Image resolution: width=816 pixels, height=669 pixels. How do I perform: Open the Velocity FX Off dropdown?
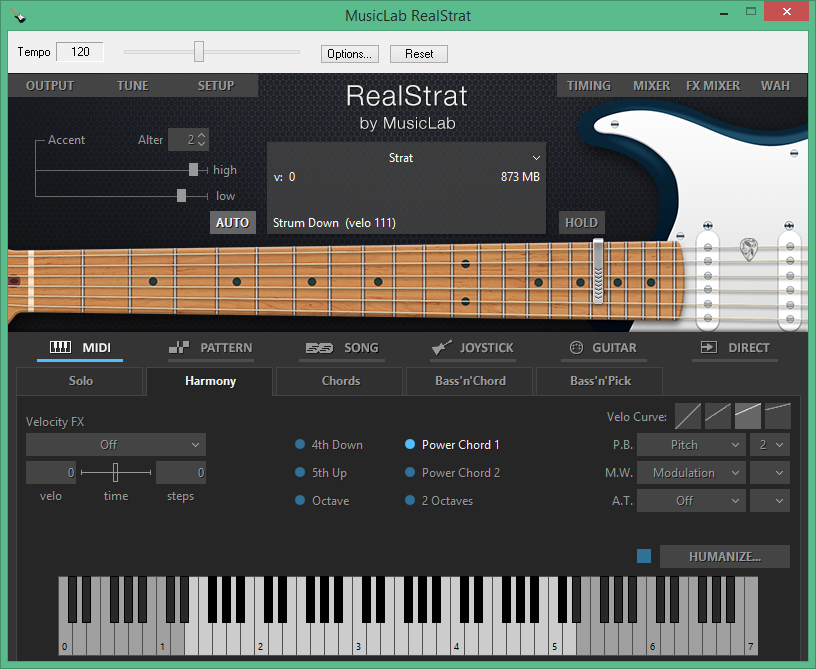pos(116,445)
